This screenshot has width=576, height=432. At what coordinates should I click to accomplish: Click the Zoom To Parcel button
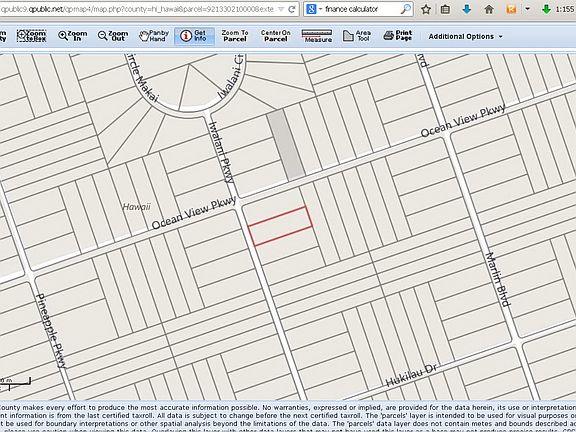(x=235, y=36)
